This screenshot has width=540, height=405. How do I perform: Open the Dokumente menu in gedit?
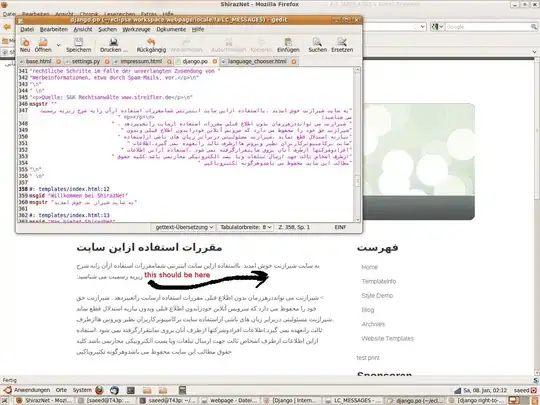[x=171, y=30]
